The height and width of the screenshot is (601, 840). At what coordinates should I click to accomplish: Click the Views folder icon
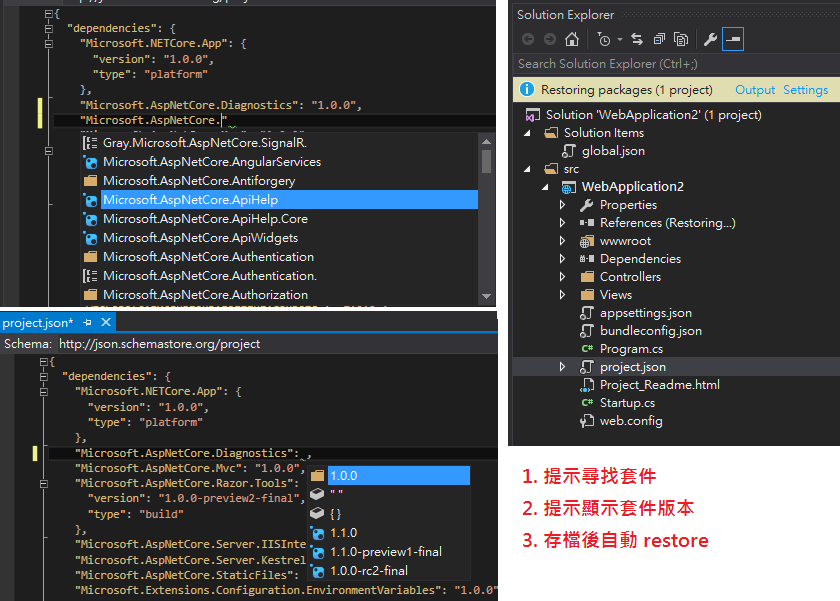click(x=587, y=295)
